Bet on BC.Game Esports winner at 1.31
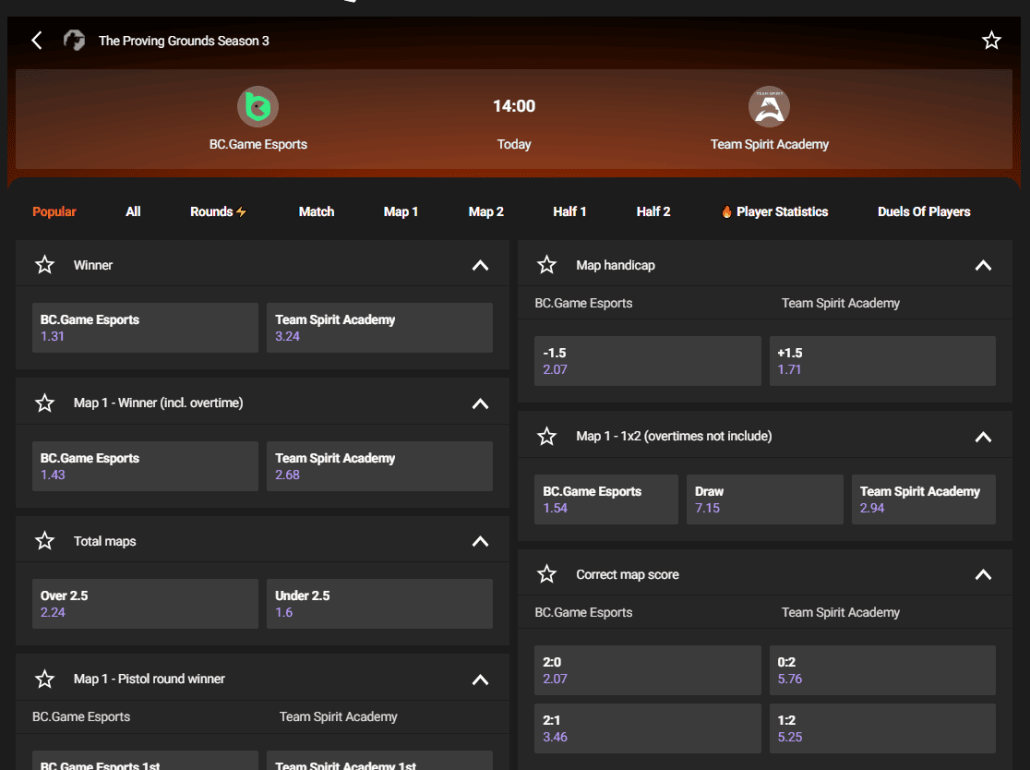 145,328
